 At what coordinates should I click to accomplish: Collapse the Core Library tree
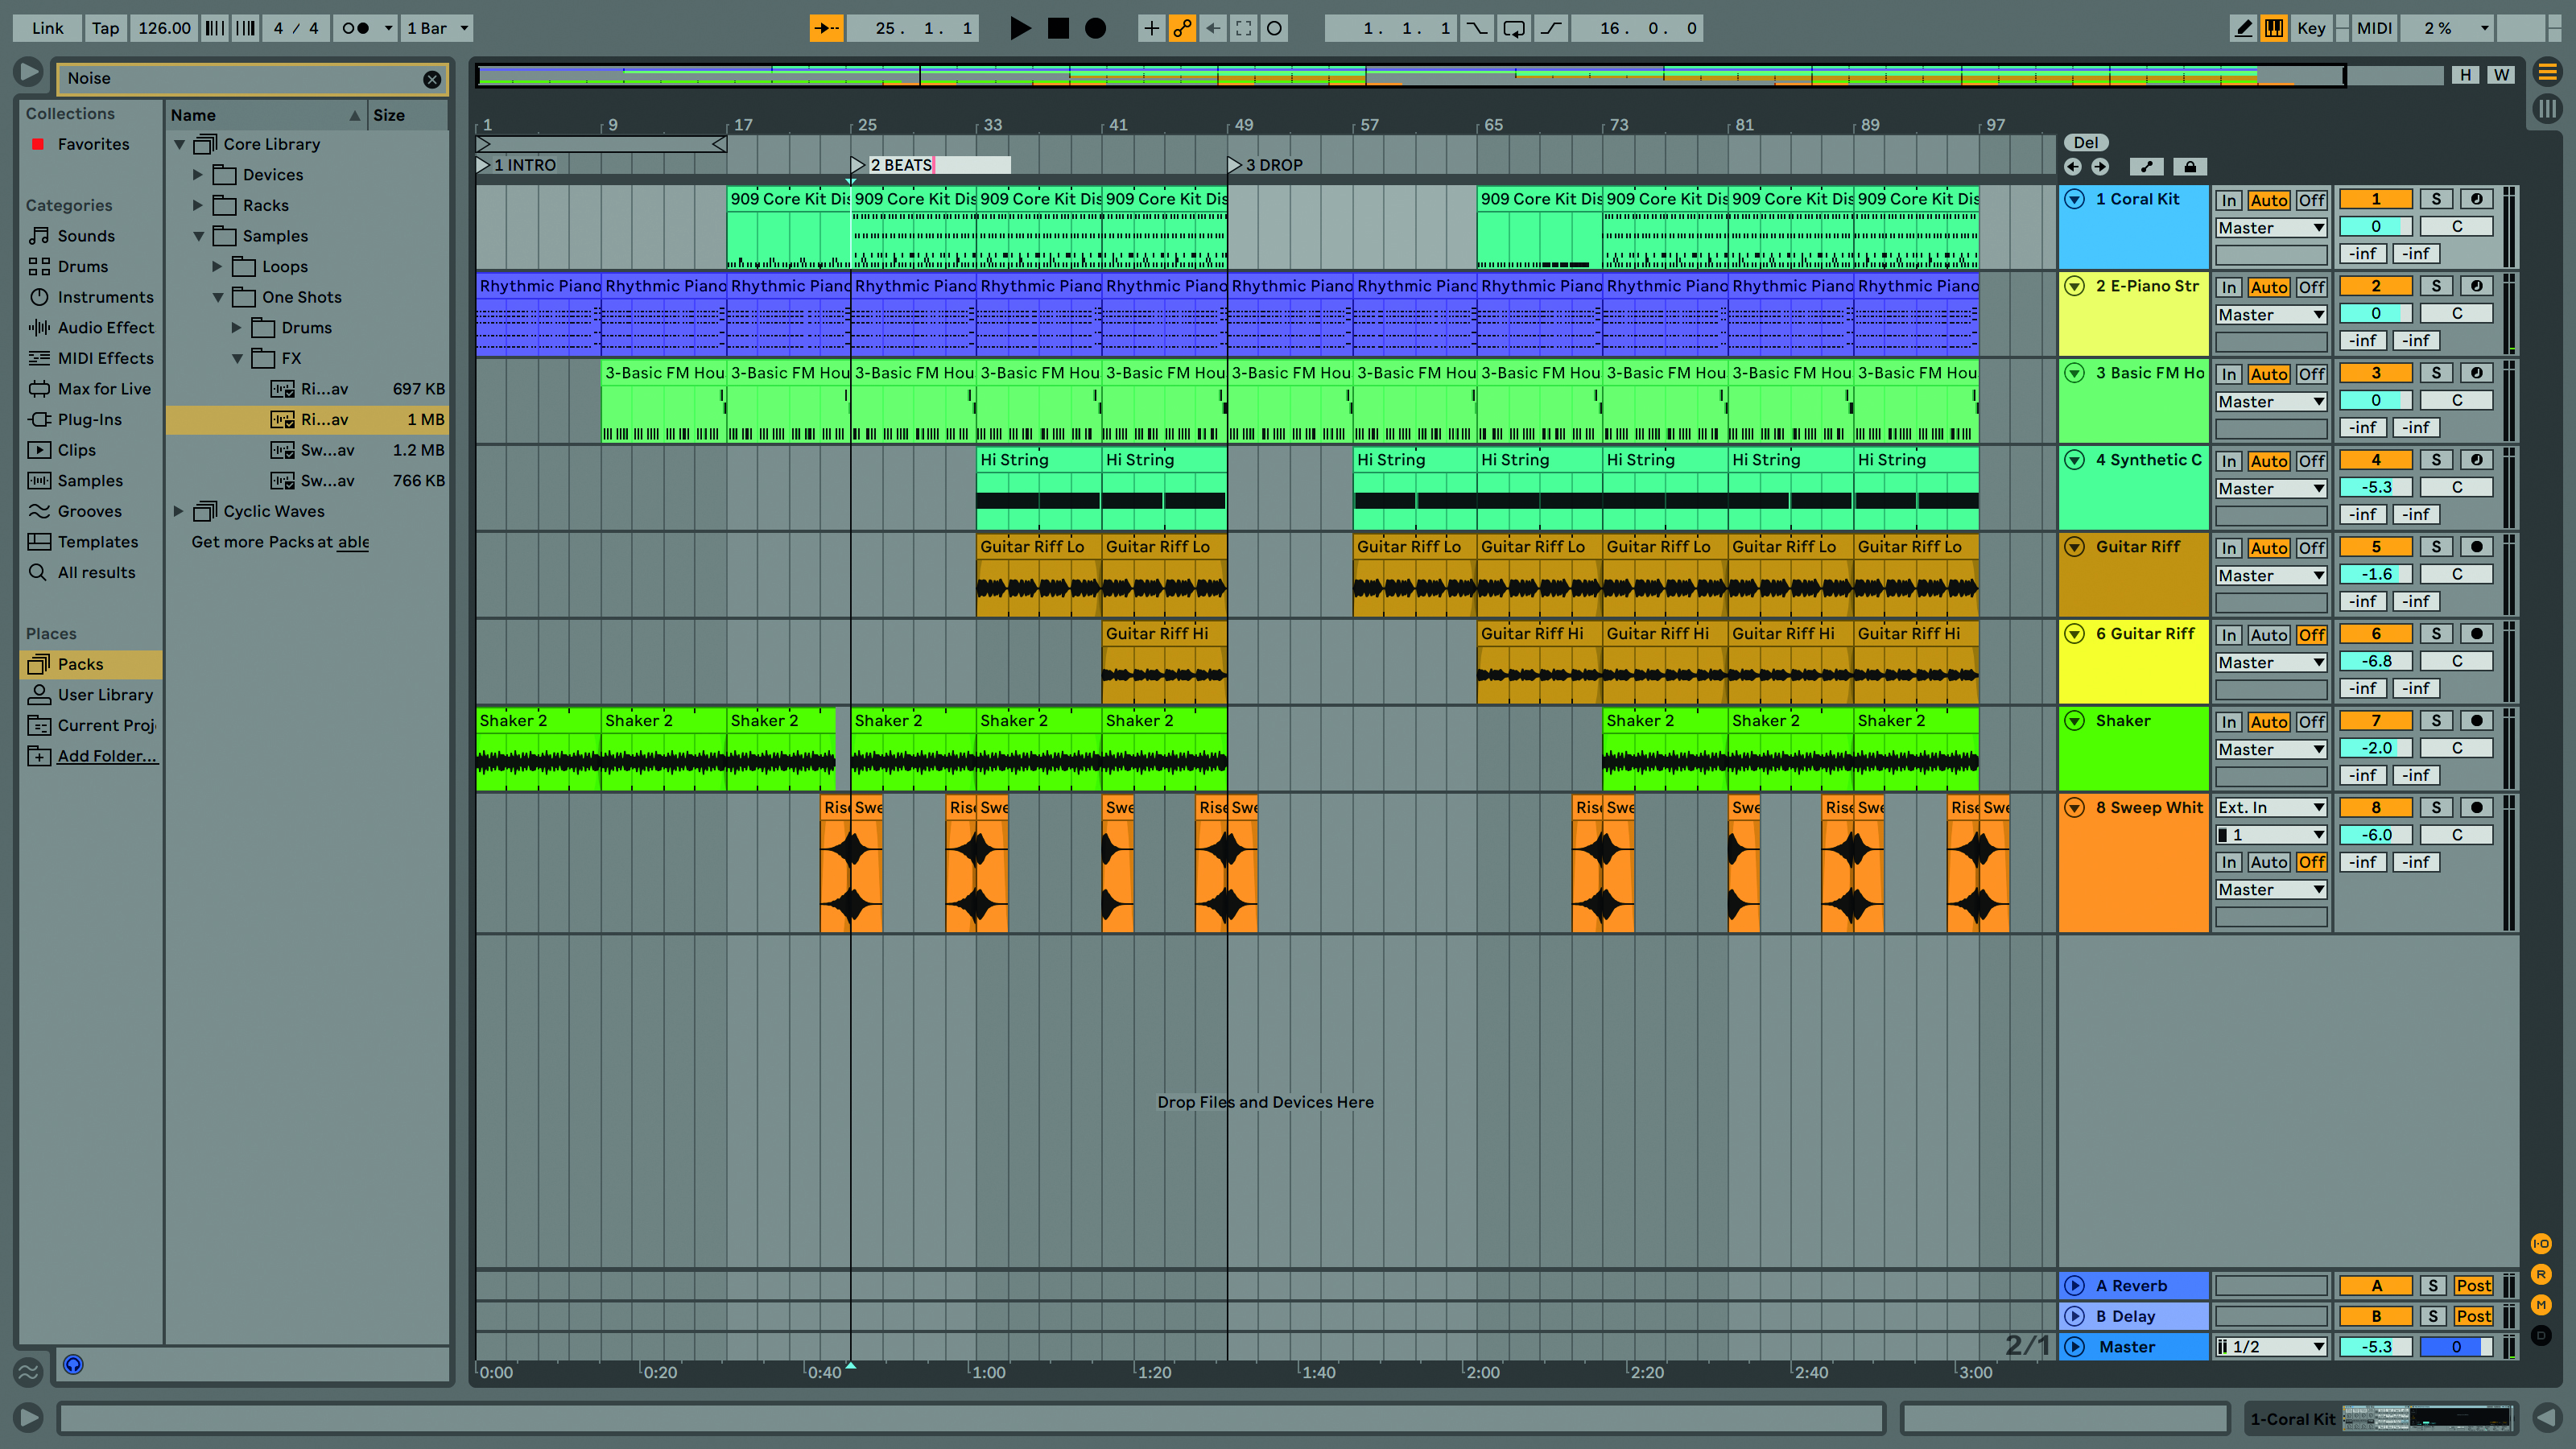pyautogui.click(x=180, y=144)
